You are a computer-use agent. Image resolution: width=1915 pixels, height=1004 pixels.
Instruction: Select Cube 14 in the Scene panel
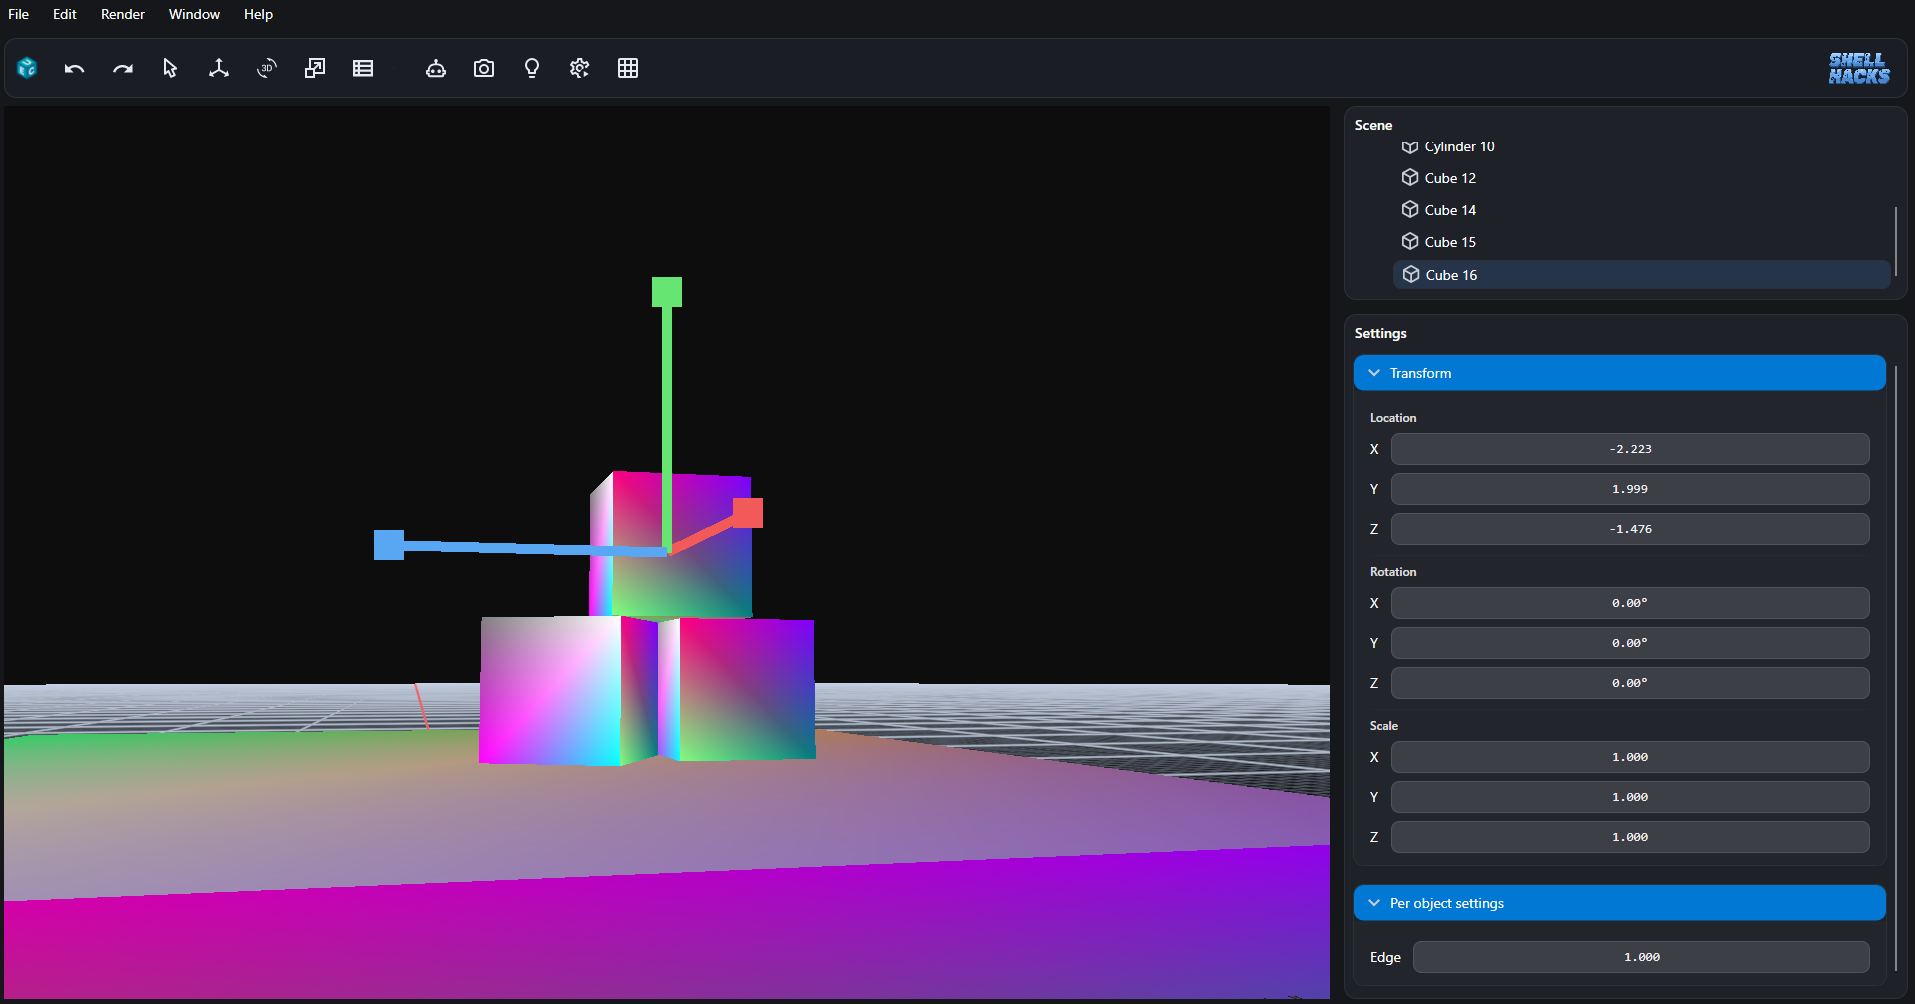[1449, 209]
